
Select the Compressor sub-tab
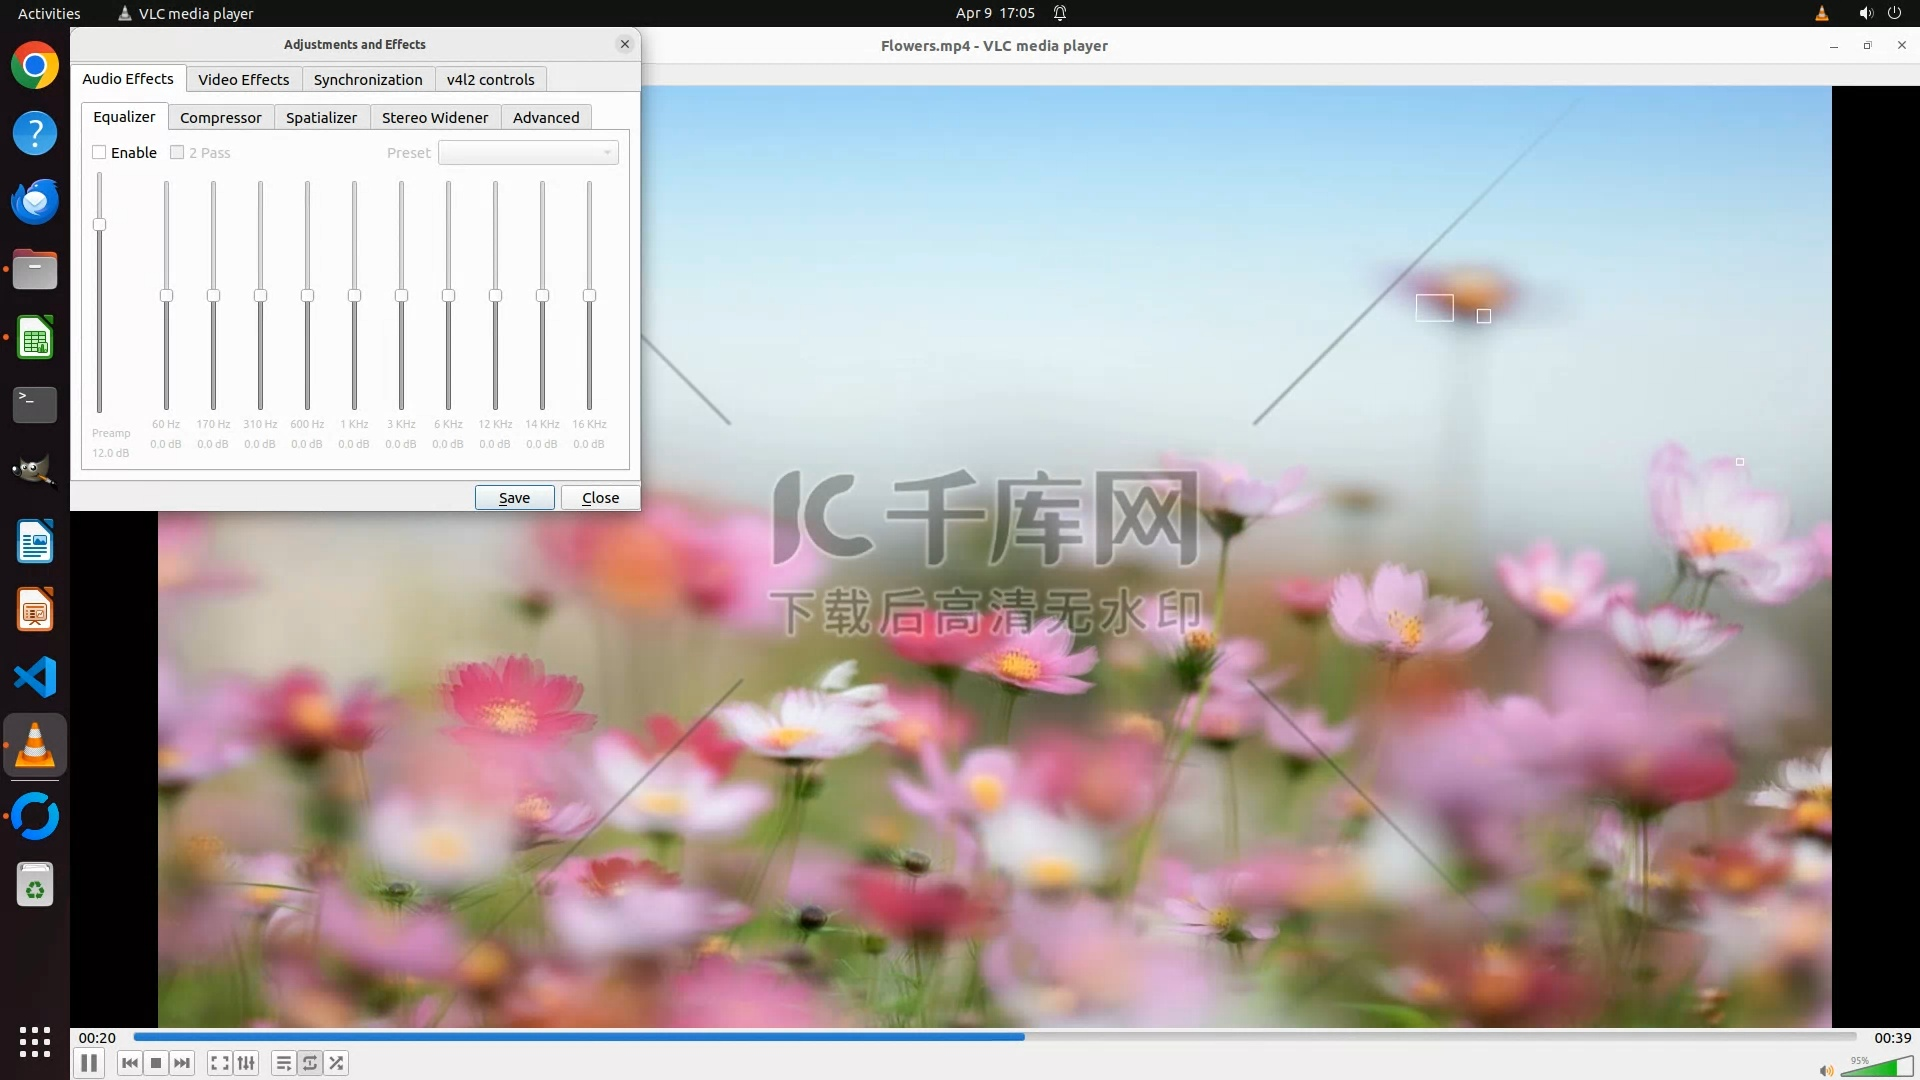pyautogui.click(x=220, y=117)
